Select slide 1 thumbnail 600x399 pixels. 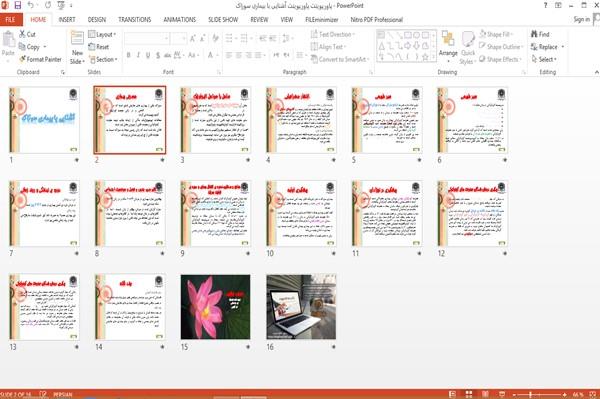click(x=44, y=120)
